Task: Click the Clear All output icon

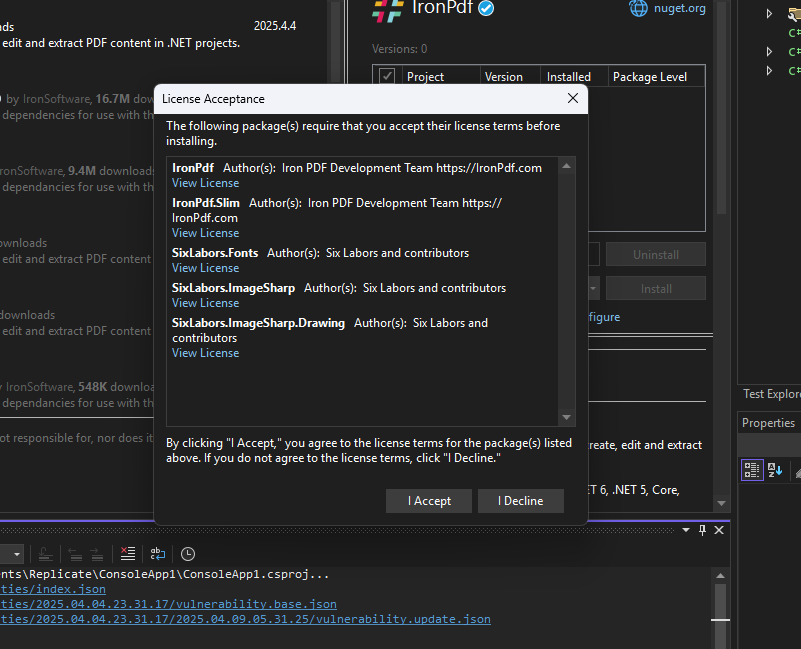Action: point(128,553)
